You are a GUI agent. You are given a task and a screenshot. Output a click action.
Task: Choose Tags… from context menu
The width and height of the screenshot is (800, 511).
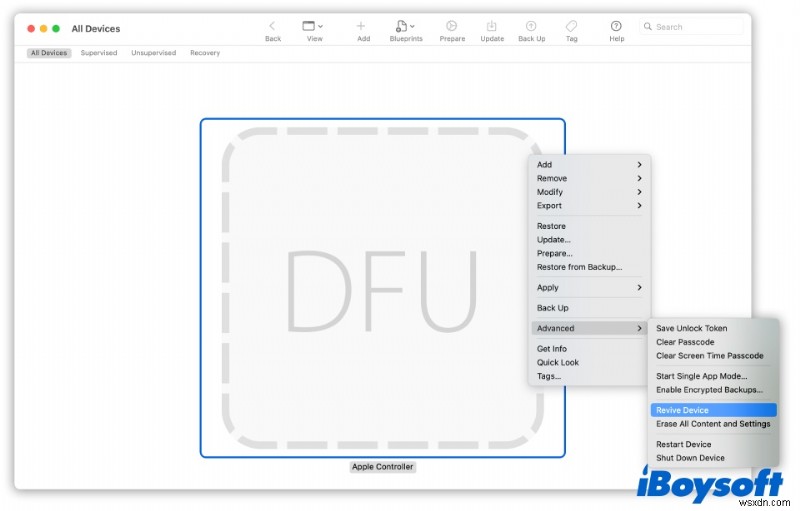[590, 377]
